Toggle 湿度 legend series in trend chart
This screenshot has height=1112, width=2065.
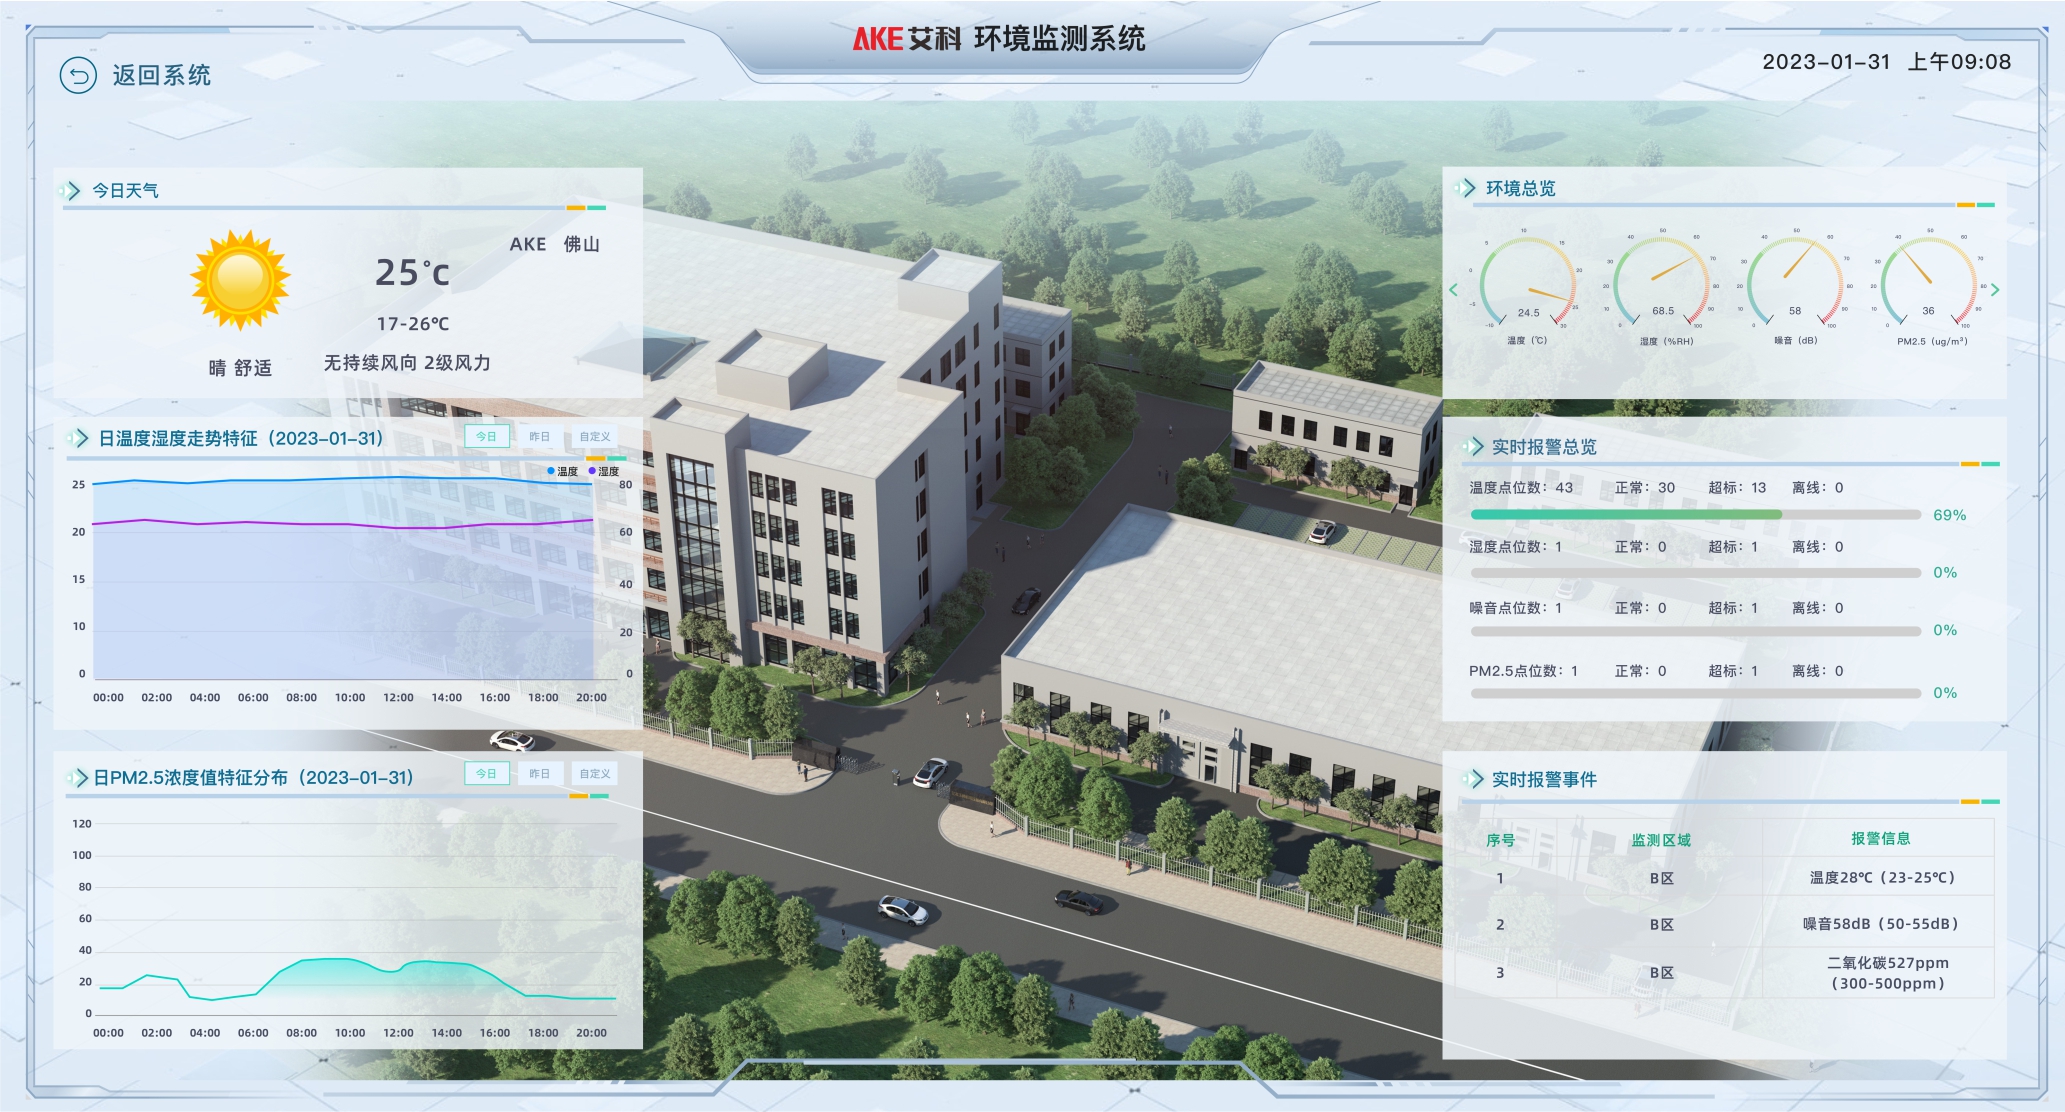tap(604, 471)
